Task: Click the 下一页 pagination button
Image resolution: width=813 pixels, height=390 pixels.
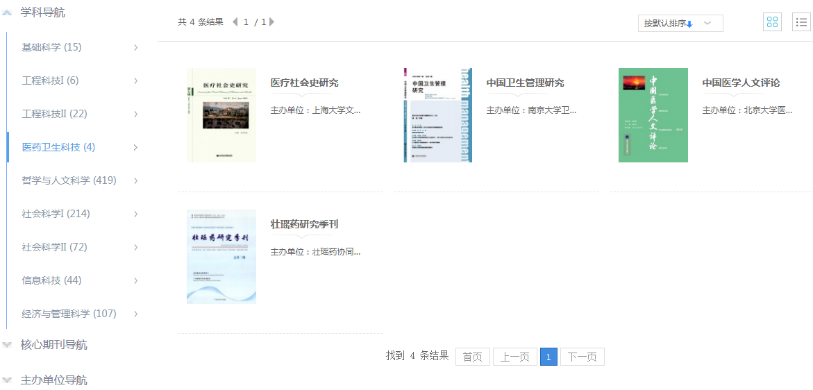Action: click(582, 357)
